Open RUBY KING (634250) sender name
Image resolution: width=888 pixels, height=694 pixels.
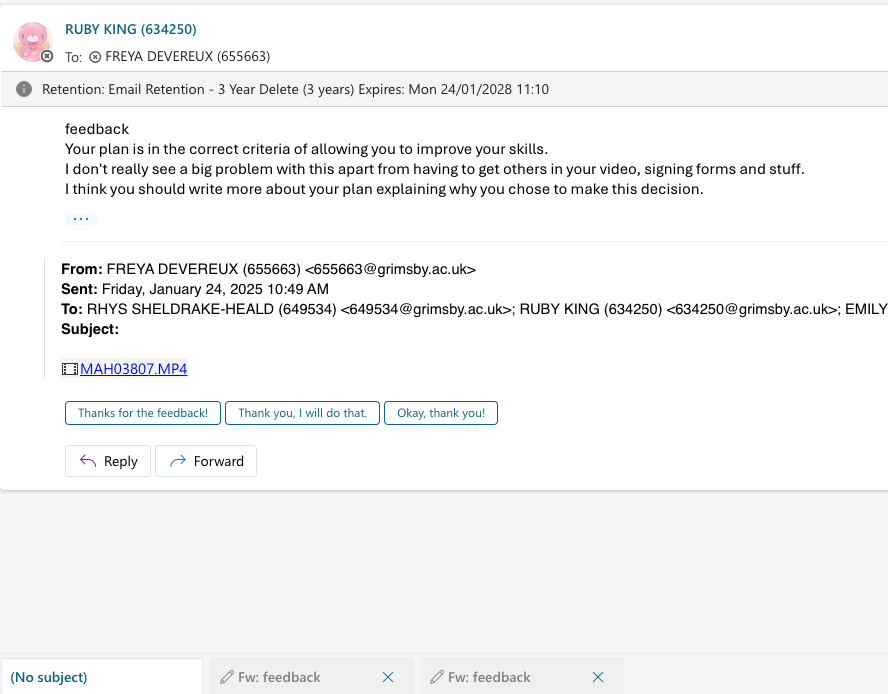tap(131, 29)
